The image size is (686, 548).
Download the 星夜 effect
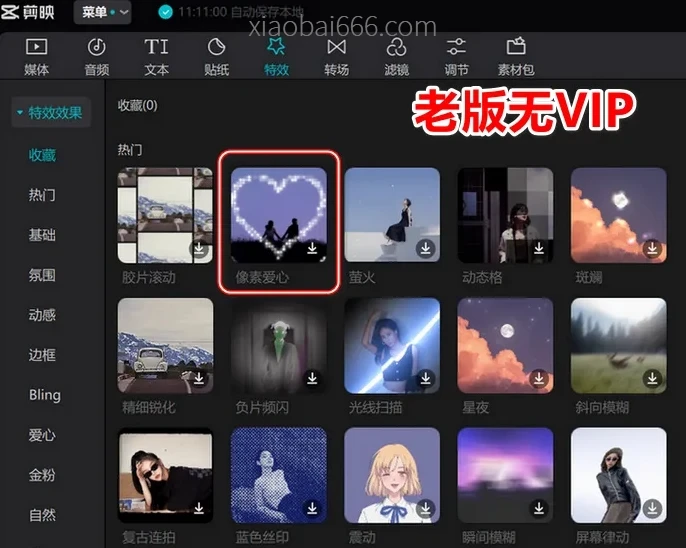(x=539, y=378)
